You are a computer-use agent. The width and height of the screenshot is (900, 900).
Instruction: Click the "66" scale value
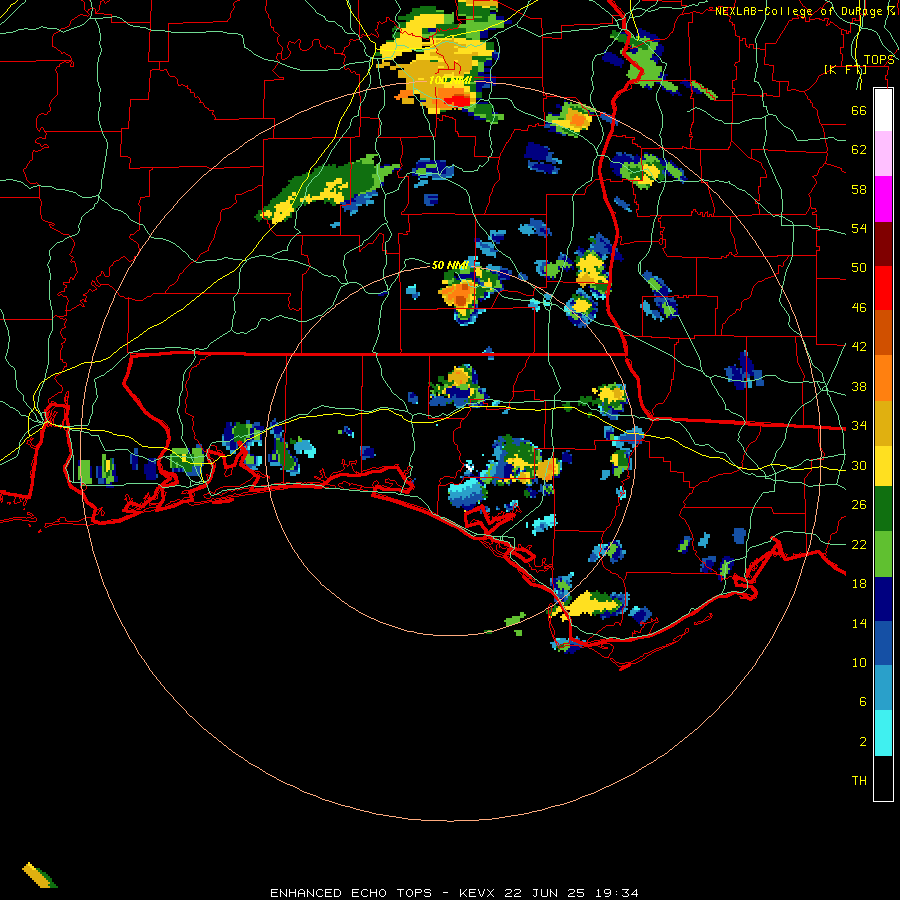click(859, 110)
